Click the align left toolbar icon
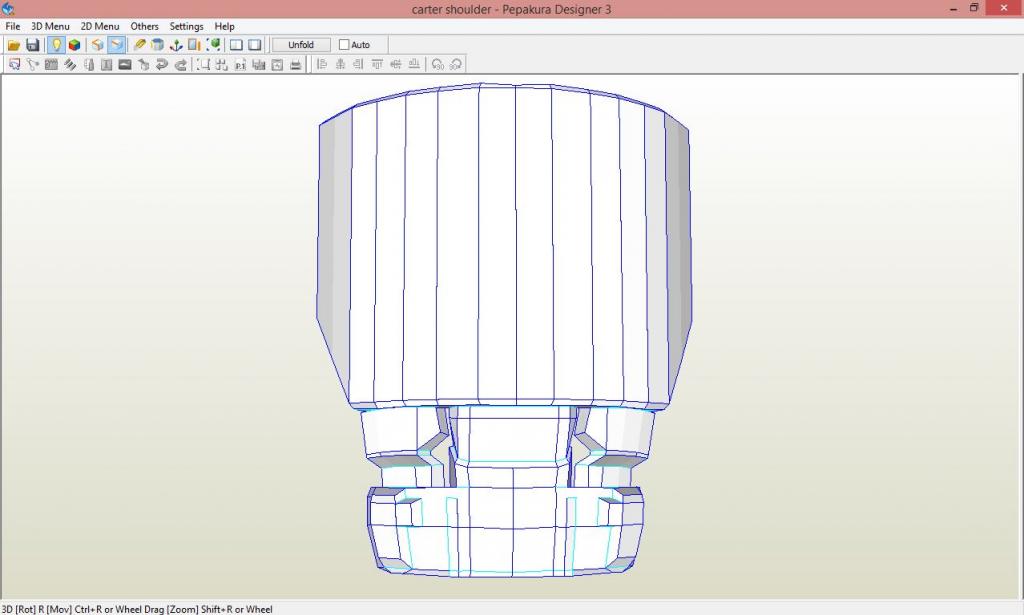Screen dimensions: 1024x615 point(321,64)
